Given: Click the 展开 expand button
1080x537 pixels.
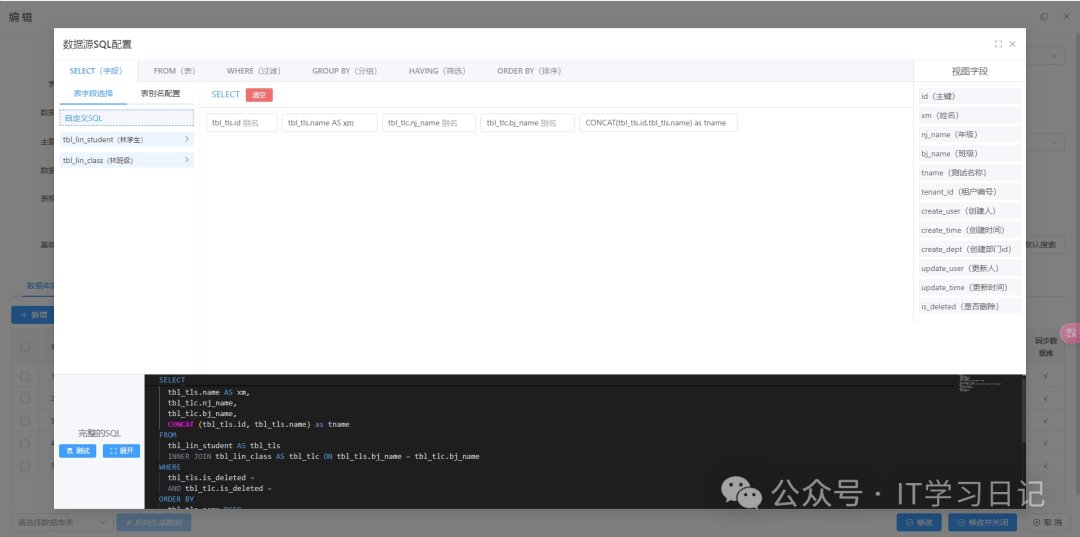Looking at the screenshot, I should coord(121,451).
